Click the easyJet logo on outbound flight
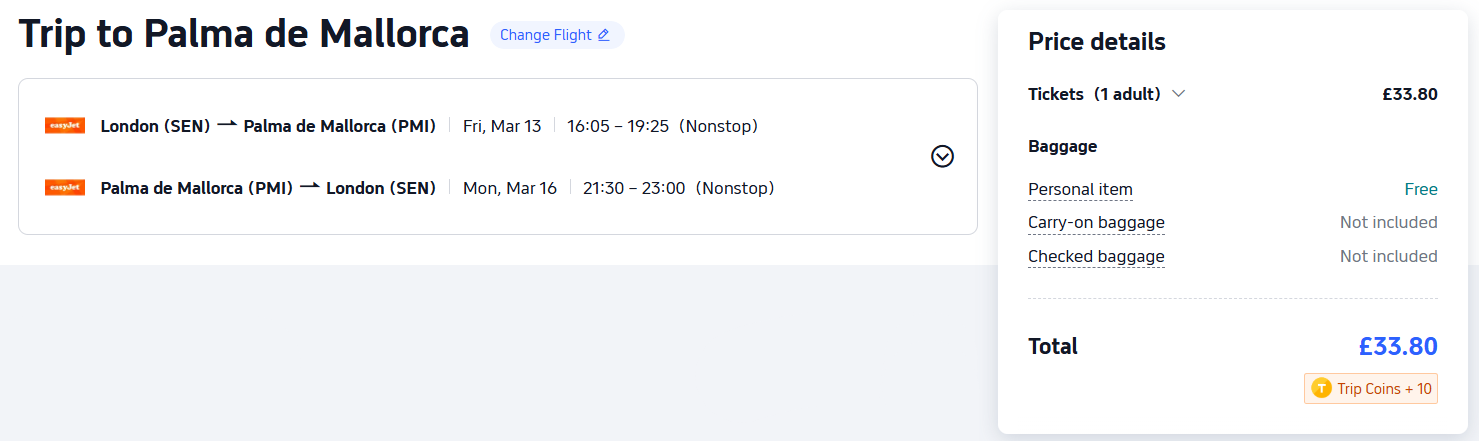The image size is (1479, 441). [x=65, y=126]
